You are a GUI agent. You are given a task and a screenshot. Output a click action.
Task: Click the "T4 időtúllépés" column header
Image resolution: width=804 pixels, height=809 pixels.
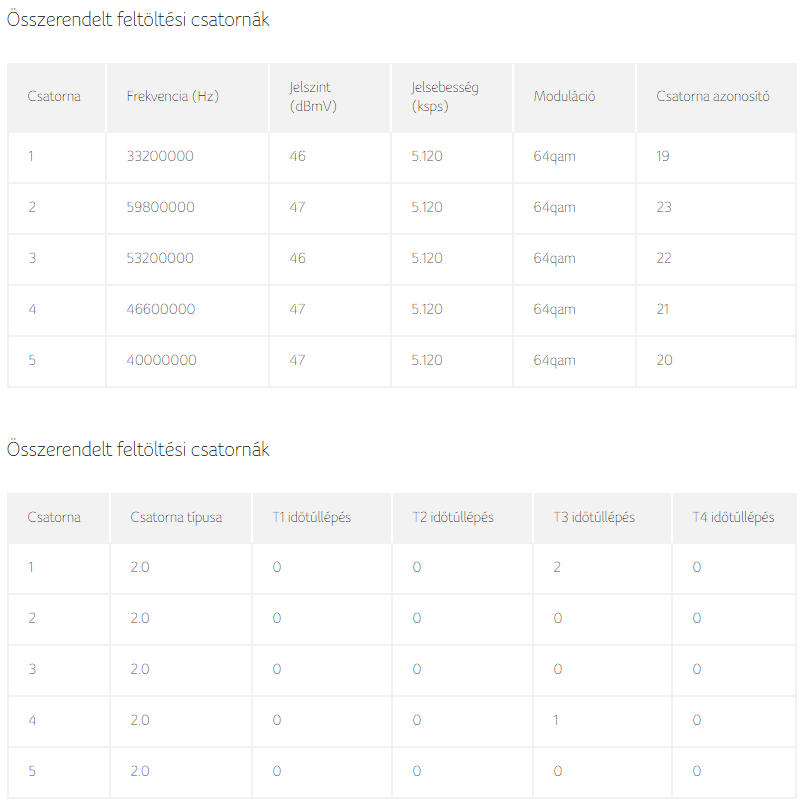pyautogui.click(x=733, y=517)
